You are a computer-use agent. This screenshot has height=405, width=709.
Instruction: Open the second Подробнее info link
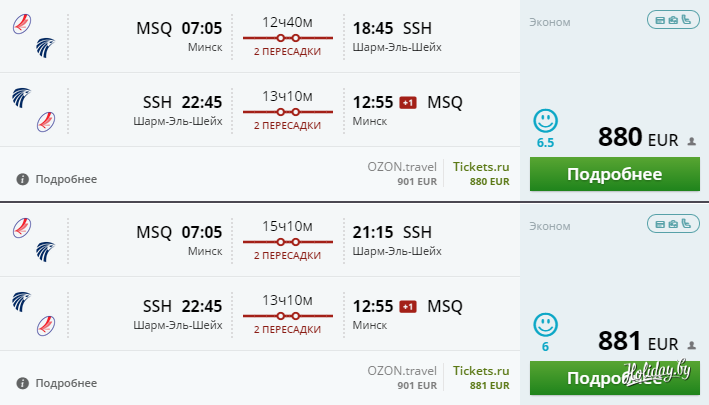(66, 383)
